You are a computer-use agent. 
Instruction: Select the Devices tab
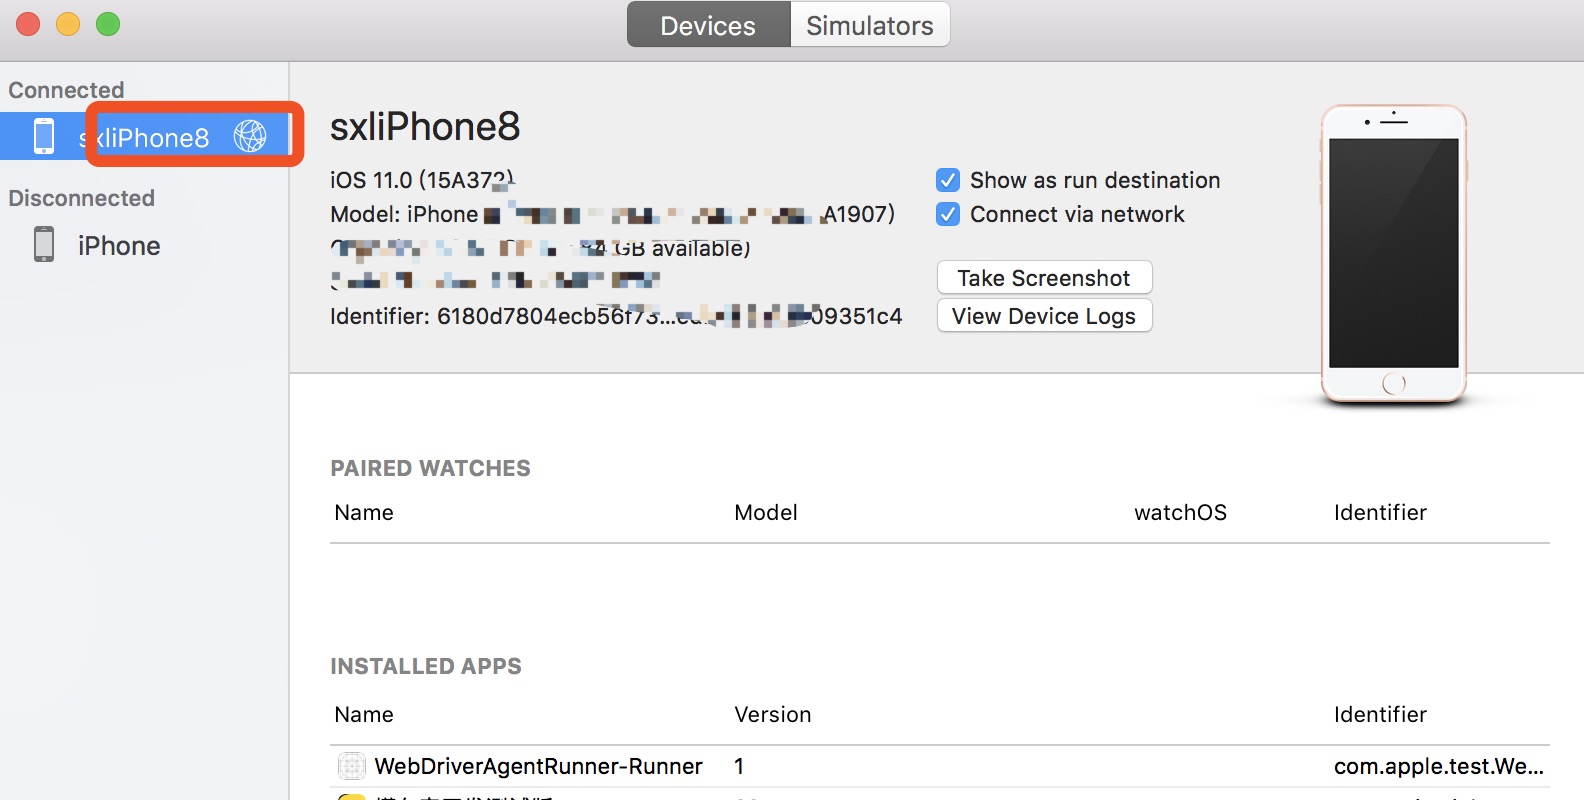tap(708, 25)
